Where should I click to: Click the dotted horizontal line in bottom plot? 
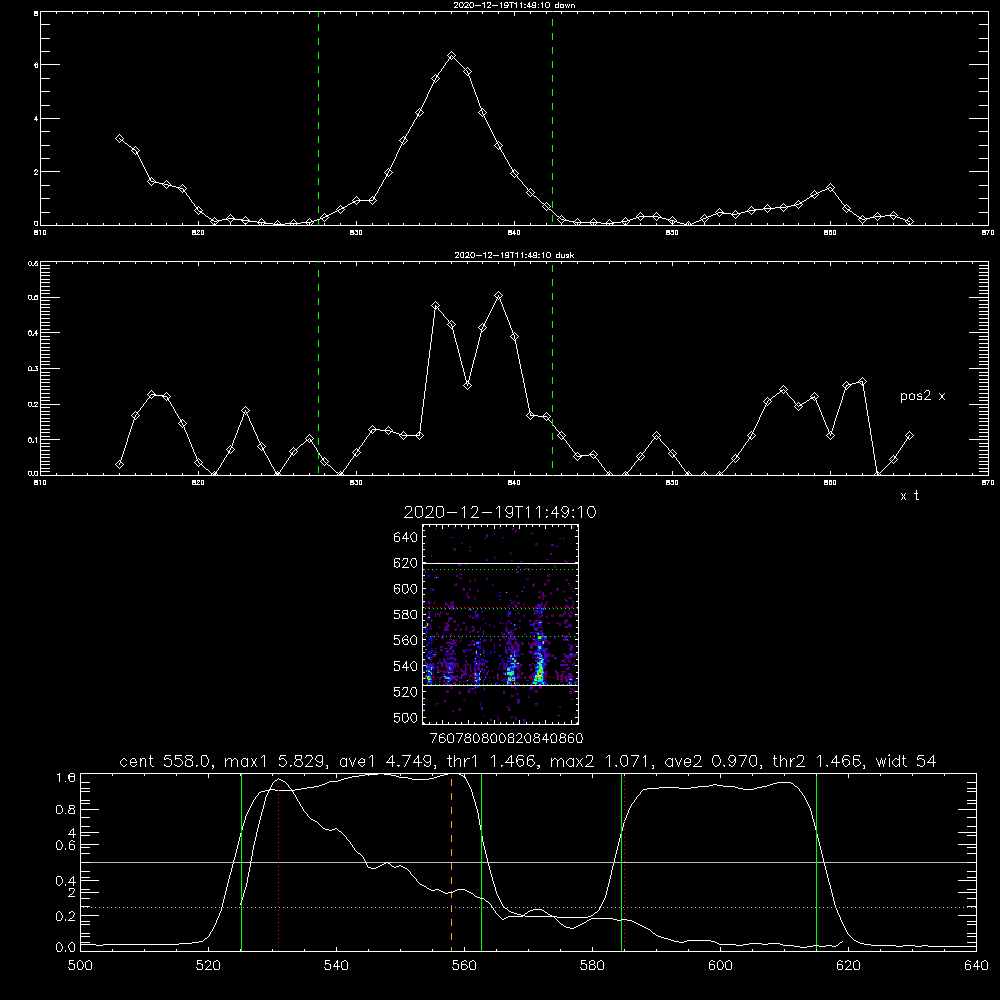[528, 907]
